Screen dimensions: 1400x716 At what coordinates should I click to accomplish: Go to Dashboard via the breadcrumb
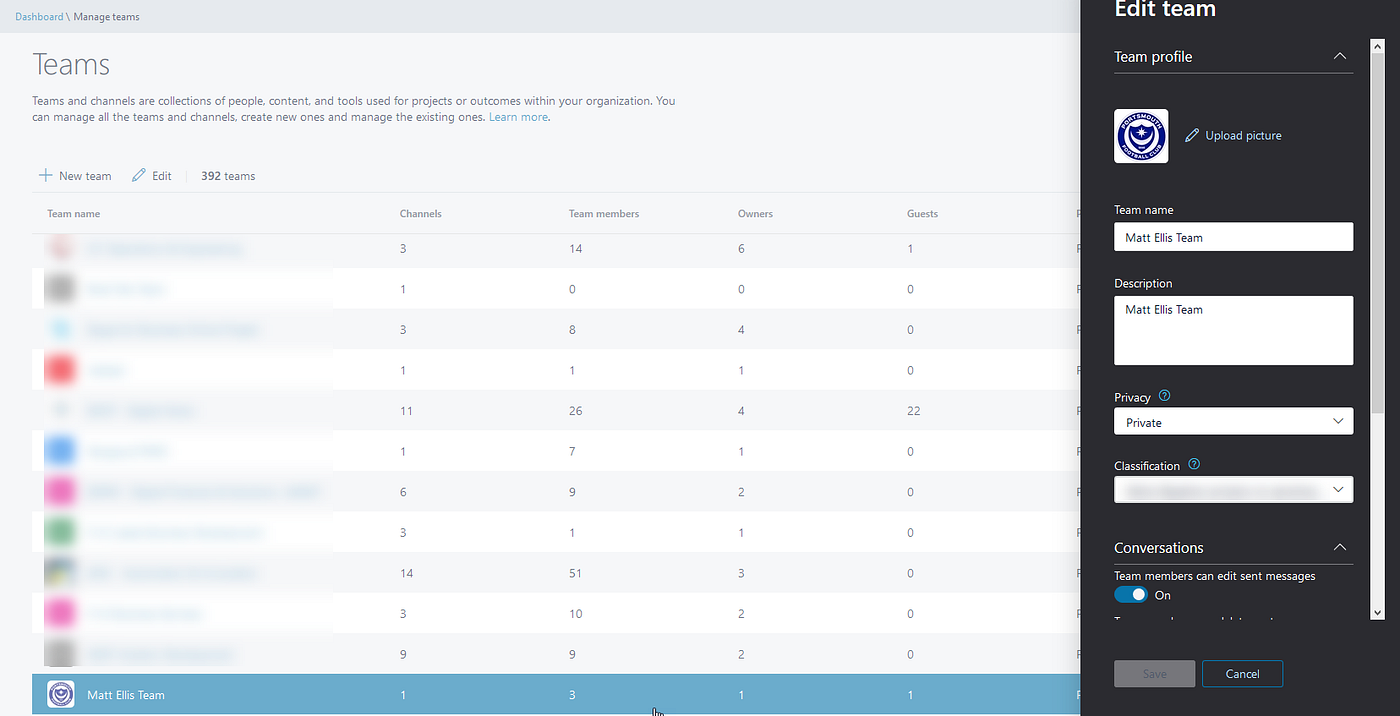point(39,17)
